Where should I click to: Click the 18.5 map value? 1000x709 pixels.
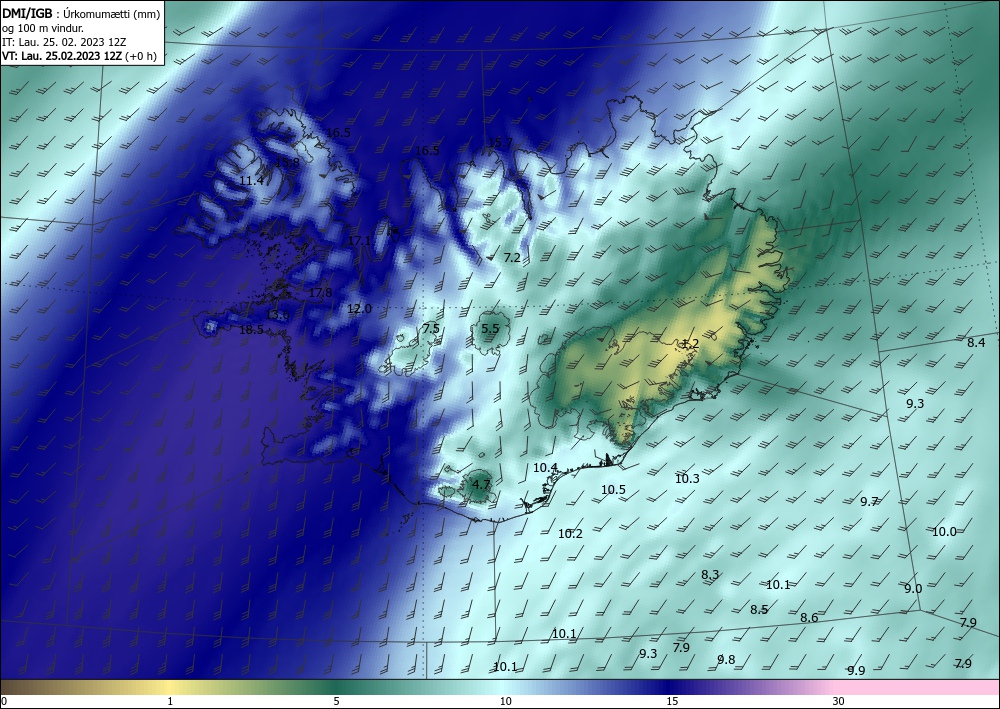pos(251,330)
